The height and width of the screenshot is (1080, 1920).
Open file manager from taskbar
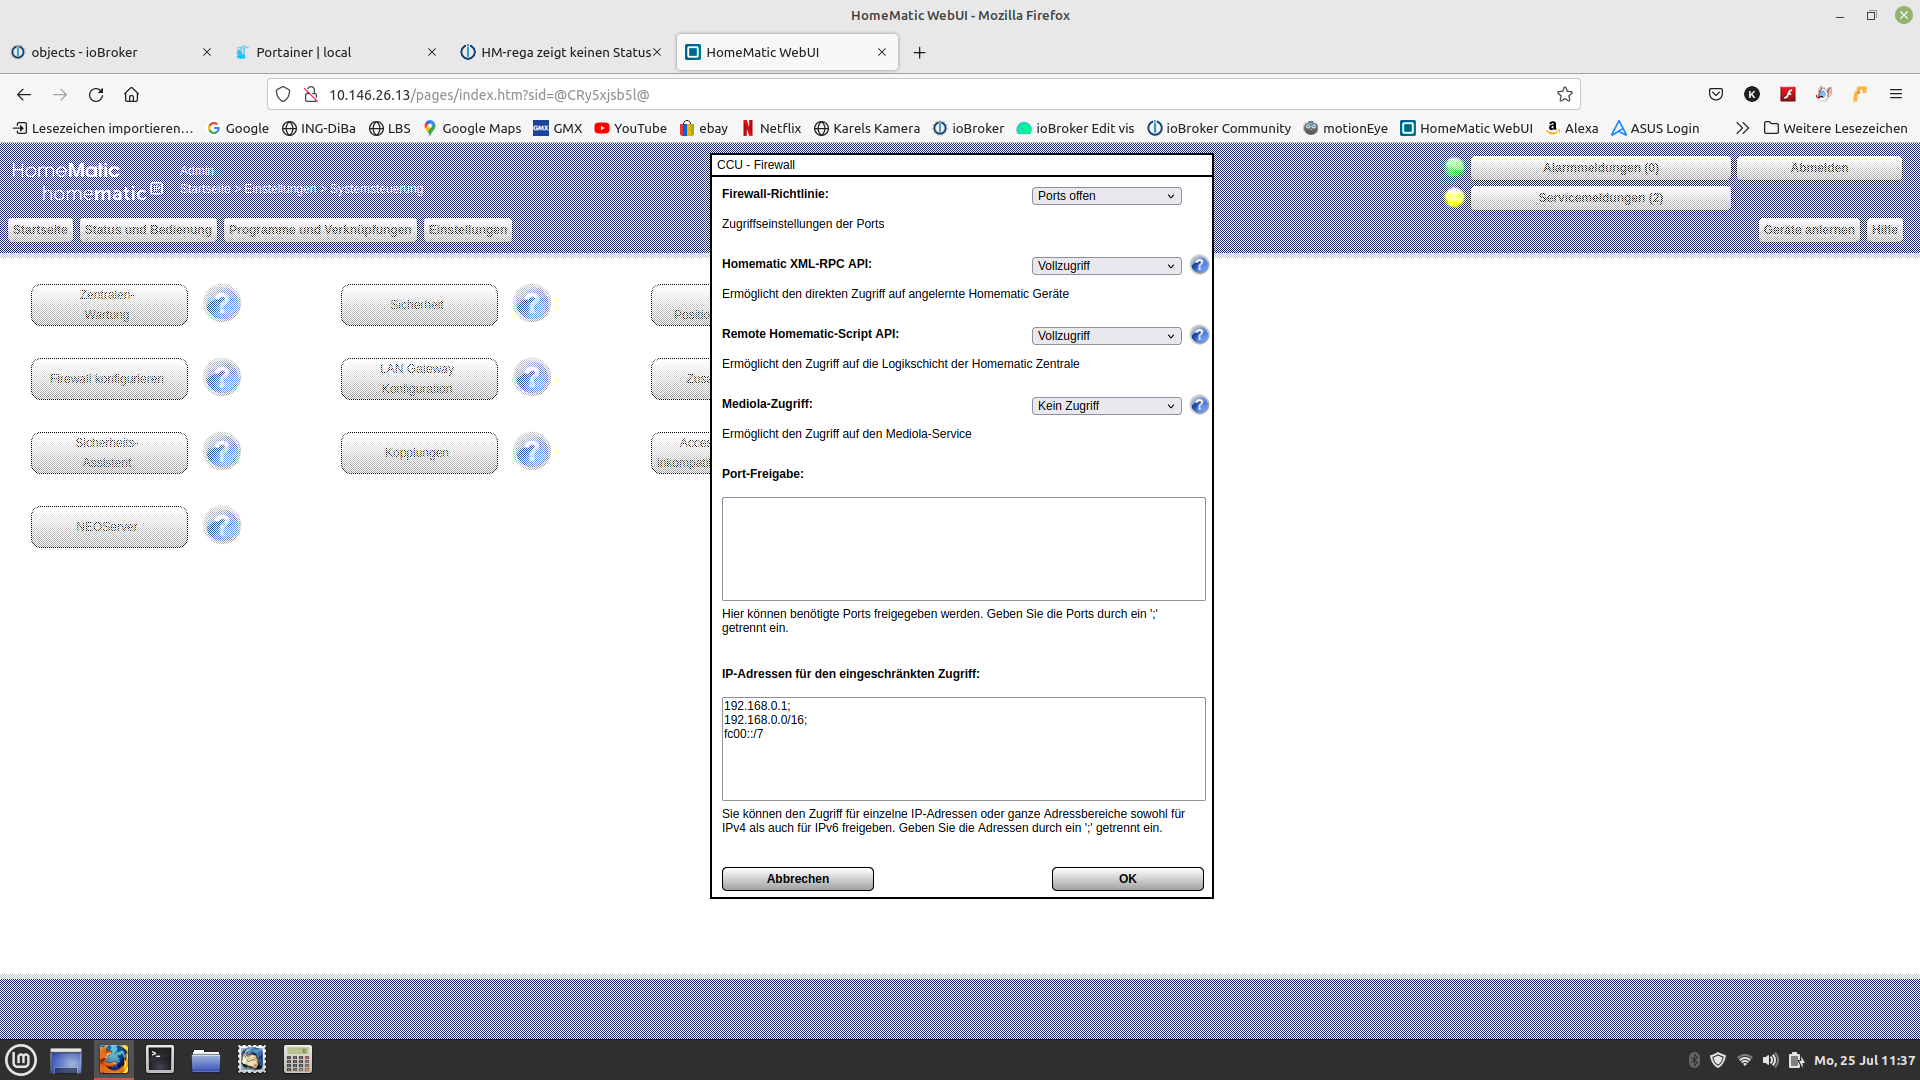(x=206, y=1059)
